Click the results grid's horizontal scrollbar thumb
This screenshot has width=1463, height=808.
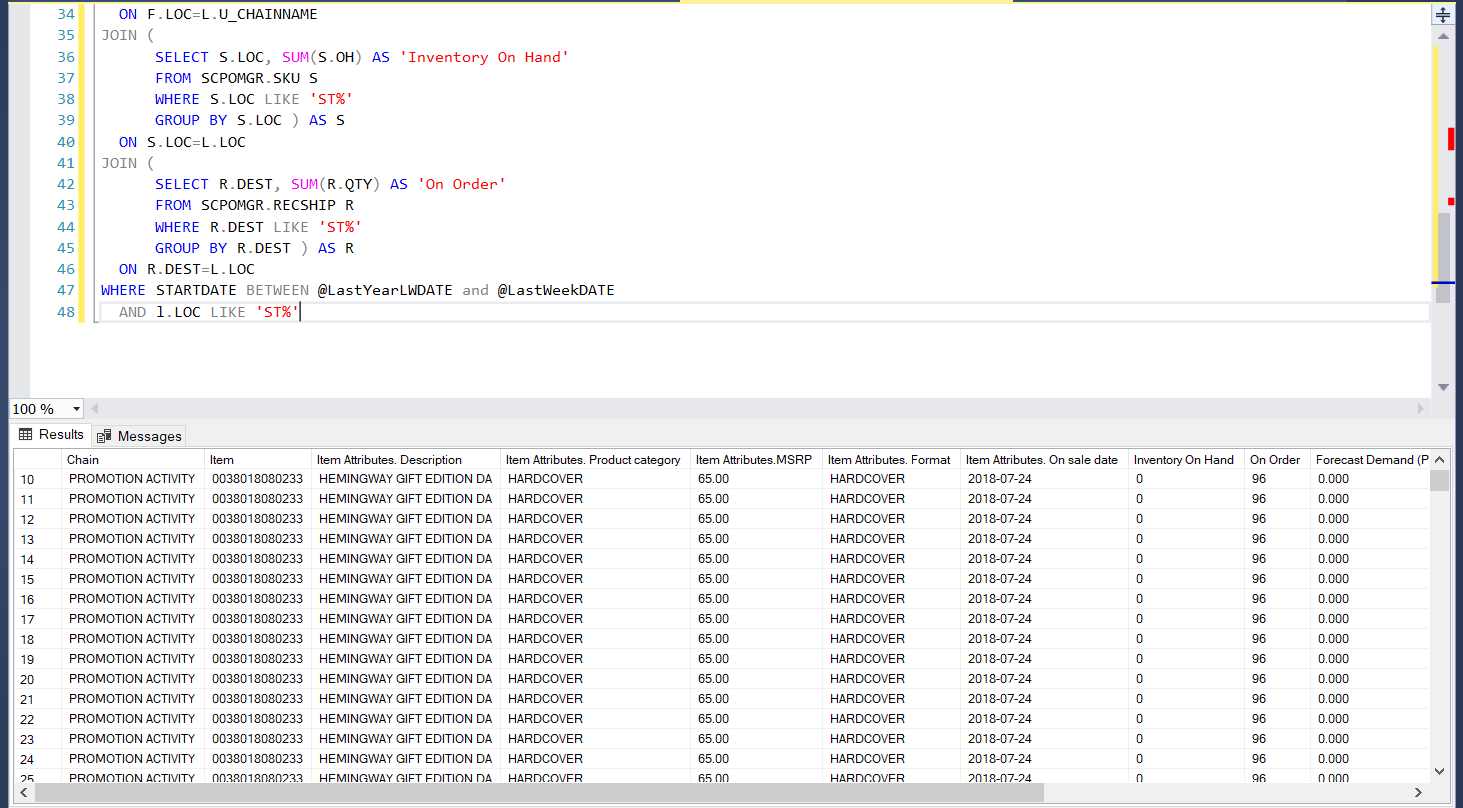tap(540, 792)
